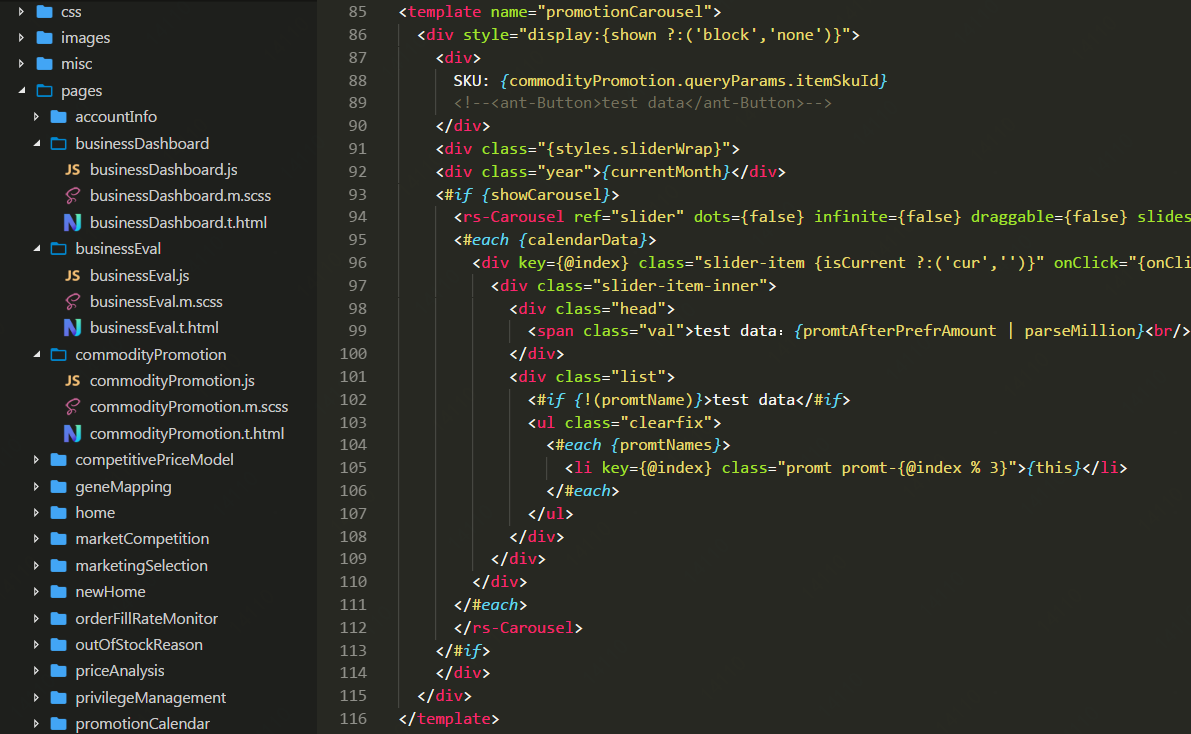Collapse the businessDashboard folder arrow
The height and width of the screenshot is (734, 1191).
[36, 144]
